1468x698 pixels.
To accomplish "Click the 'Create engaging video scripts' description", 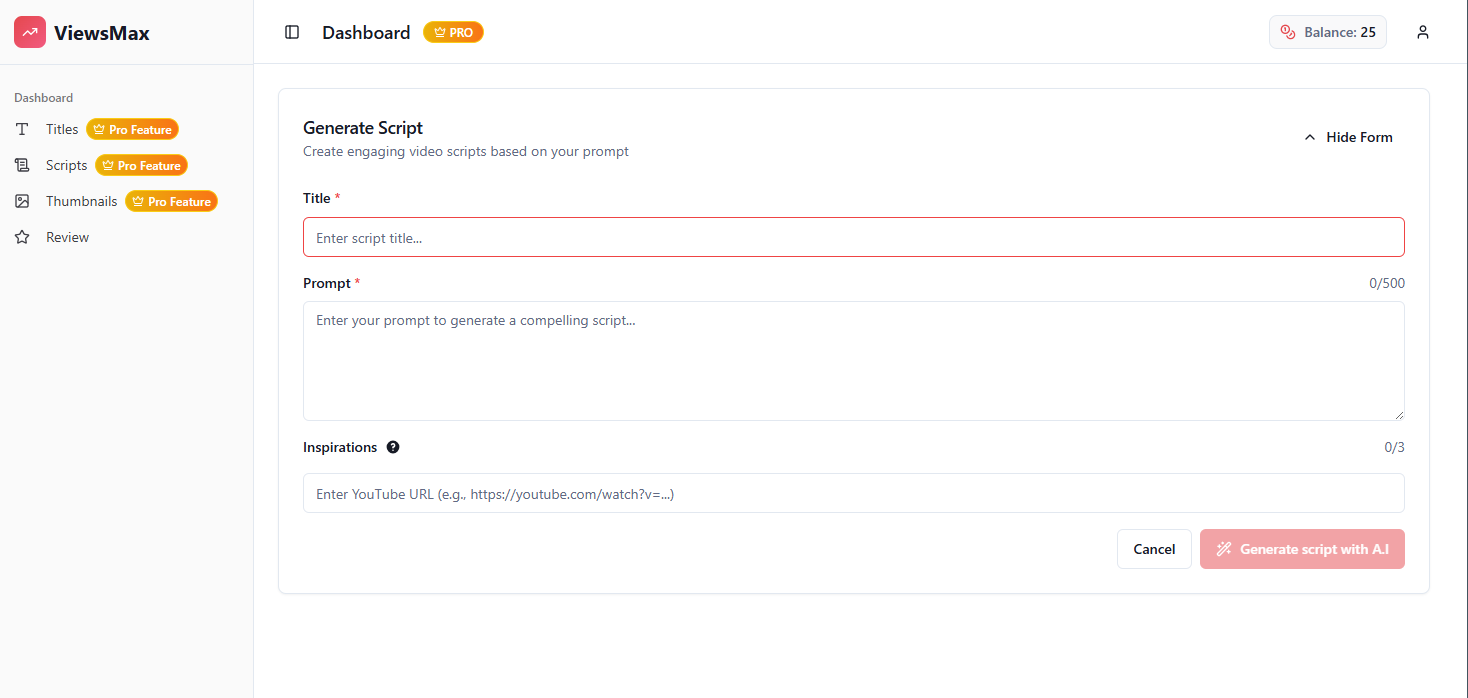I will point(466,152).
